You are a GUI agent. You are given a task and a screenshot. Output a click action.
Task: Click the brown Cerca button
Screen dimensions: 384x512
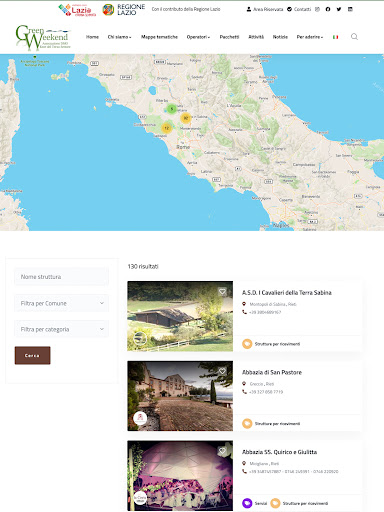click(x=32, y=355)
